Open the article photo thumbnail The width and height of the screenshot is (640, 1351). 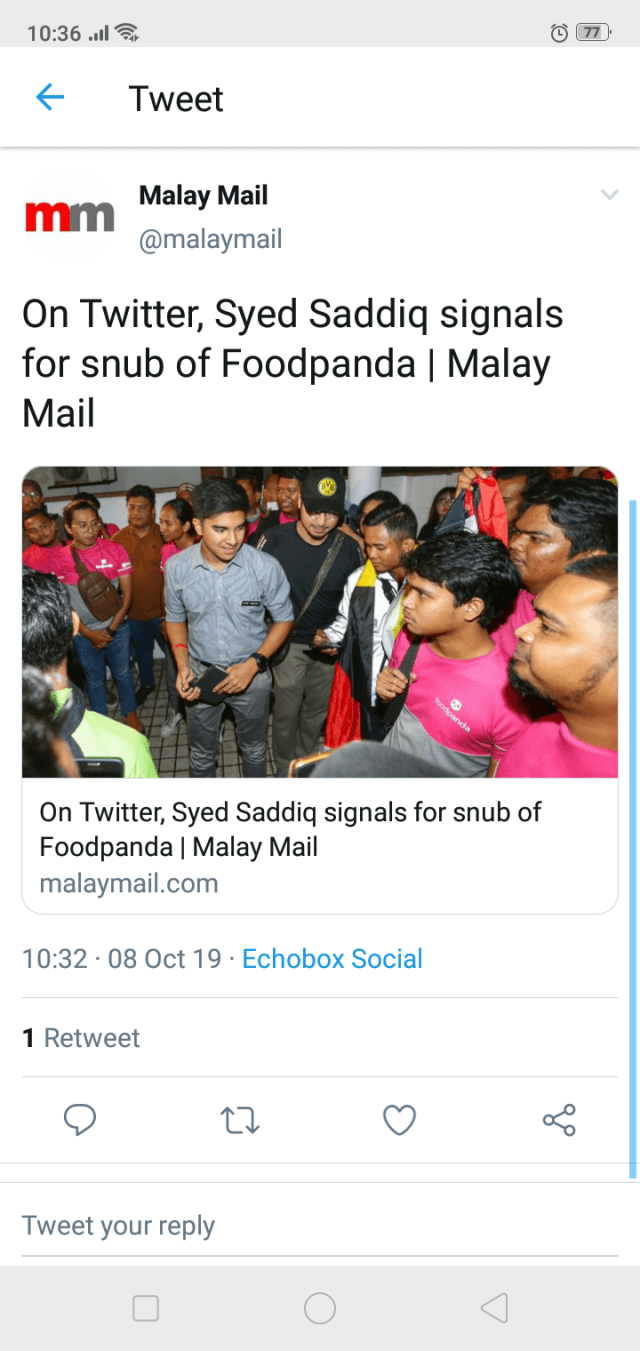320,622
